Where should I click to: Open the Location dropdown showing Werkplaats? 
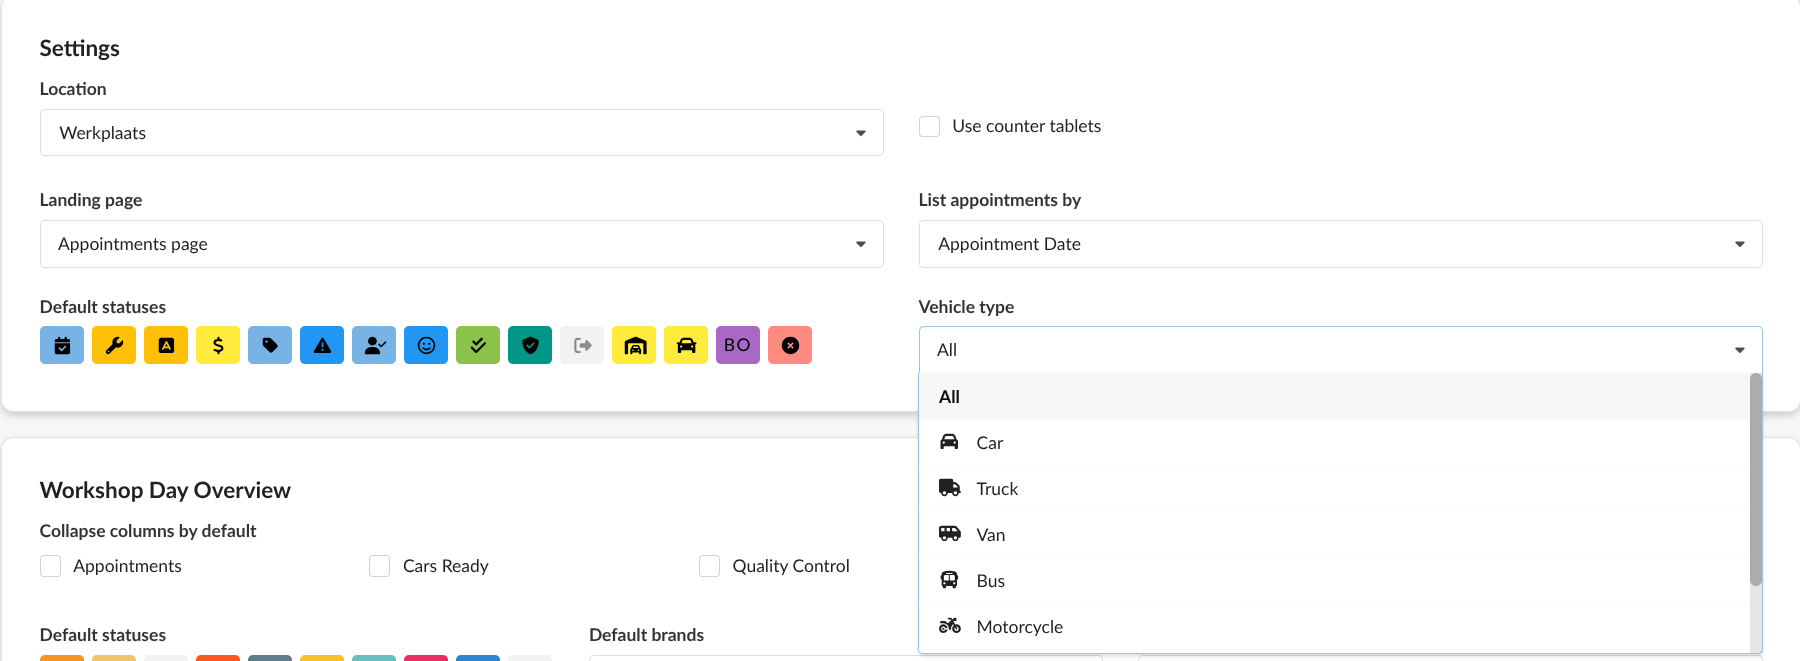click(x=461, y=133)
